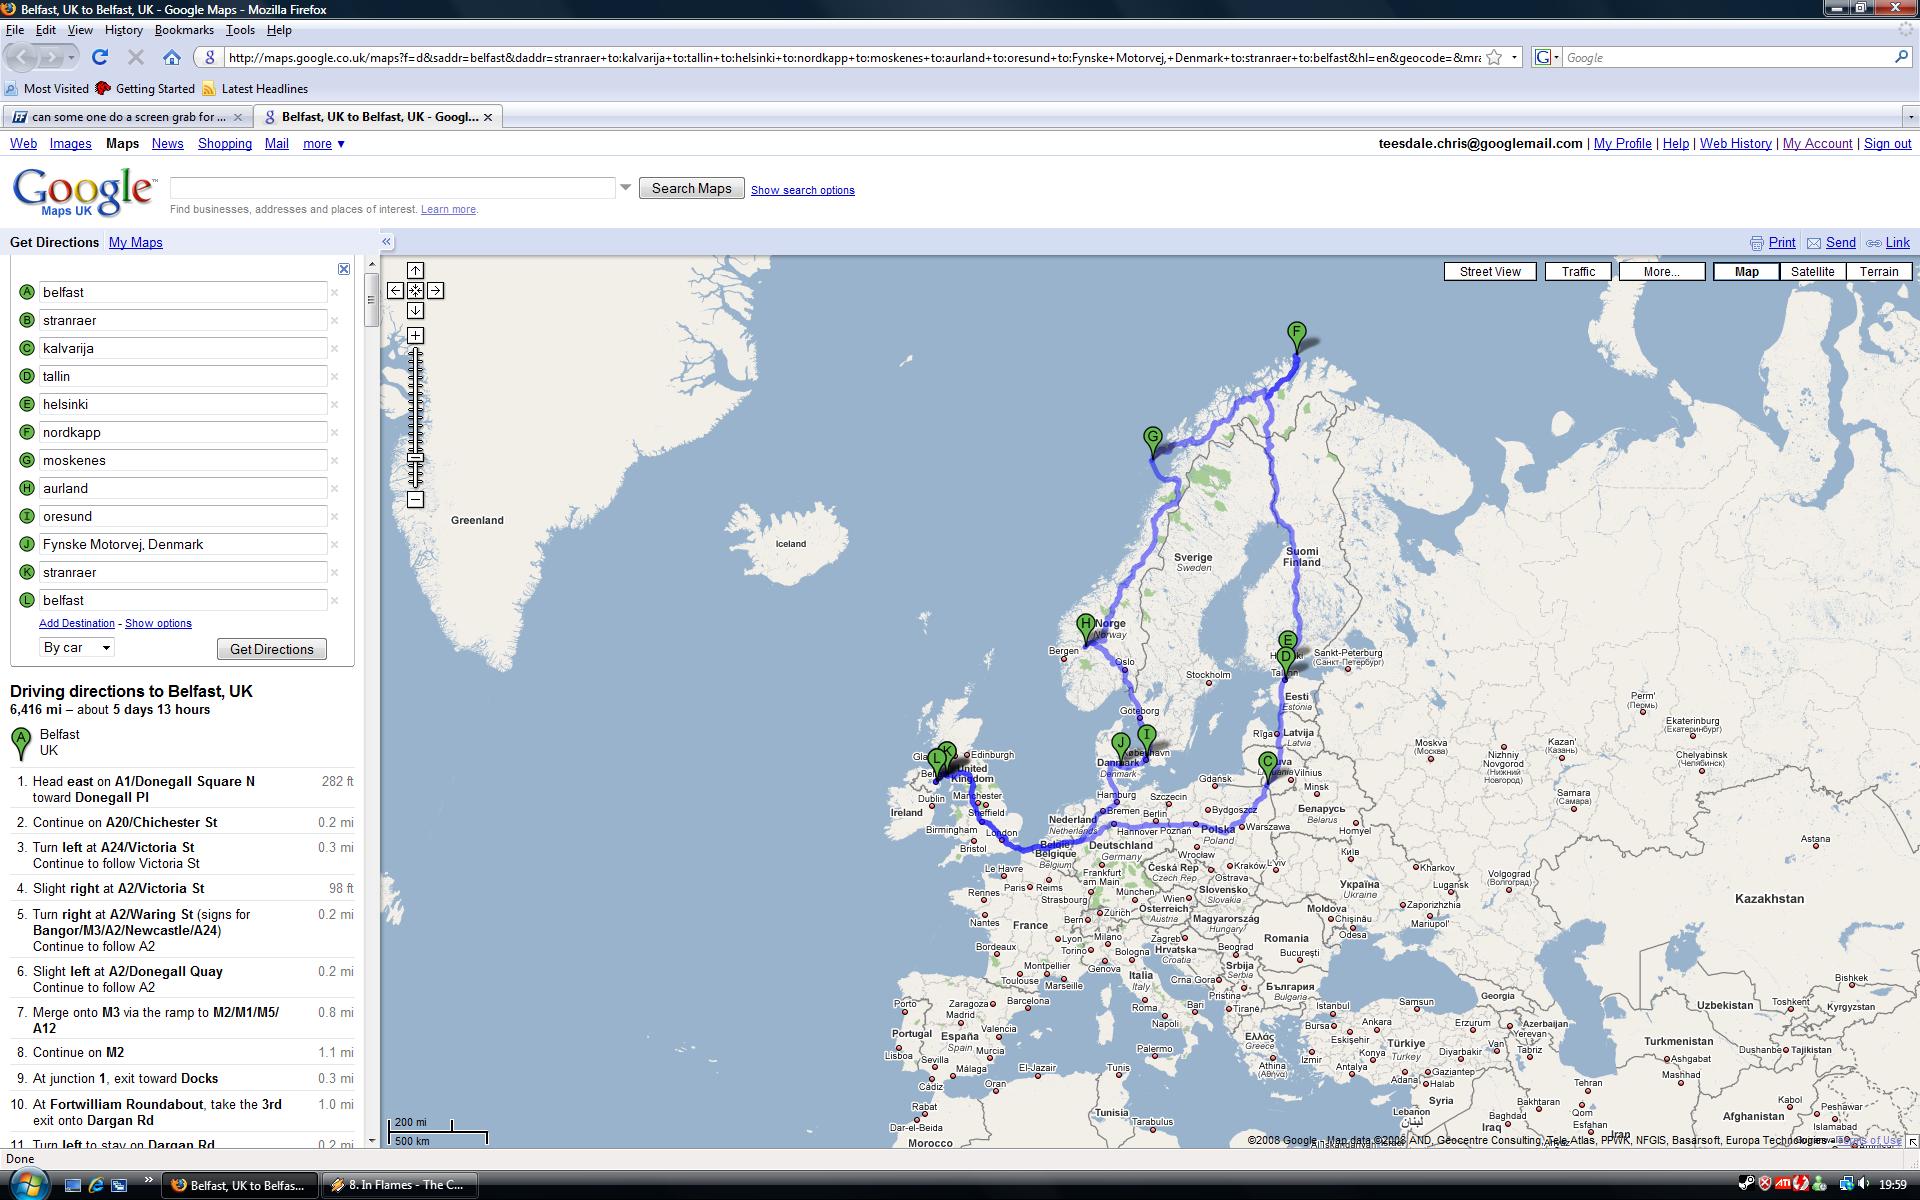
Task: Collapse the left panel with double arrow
Action: pos(387,242)
